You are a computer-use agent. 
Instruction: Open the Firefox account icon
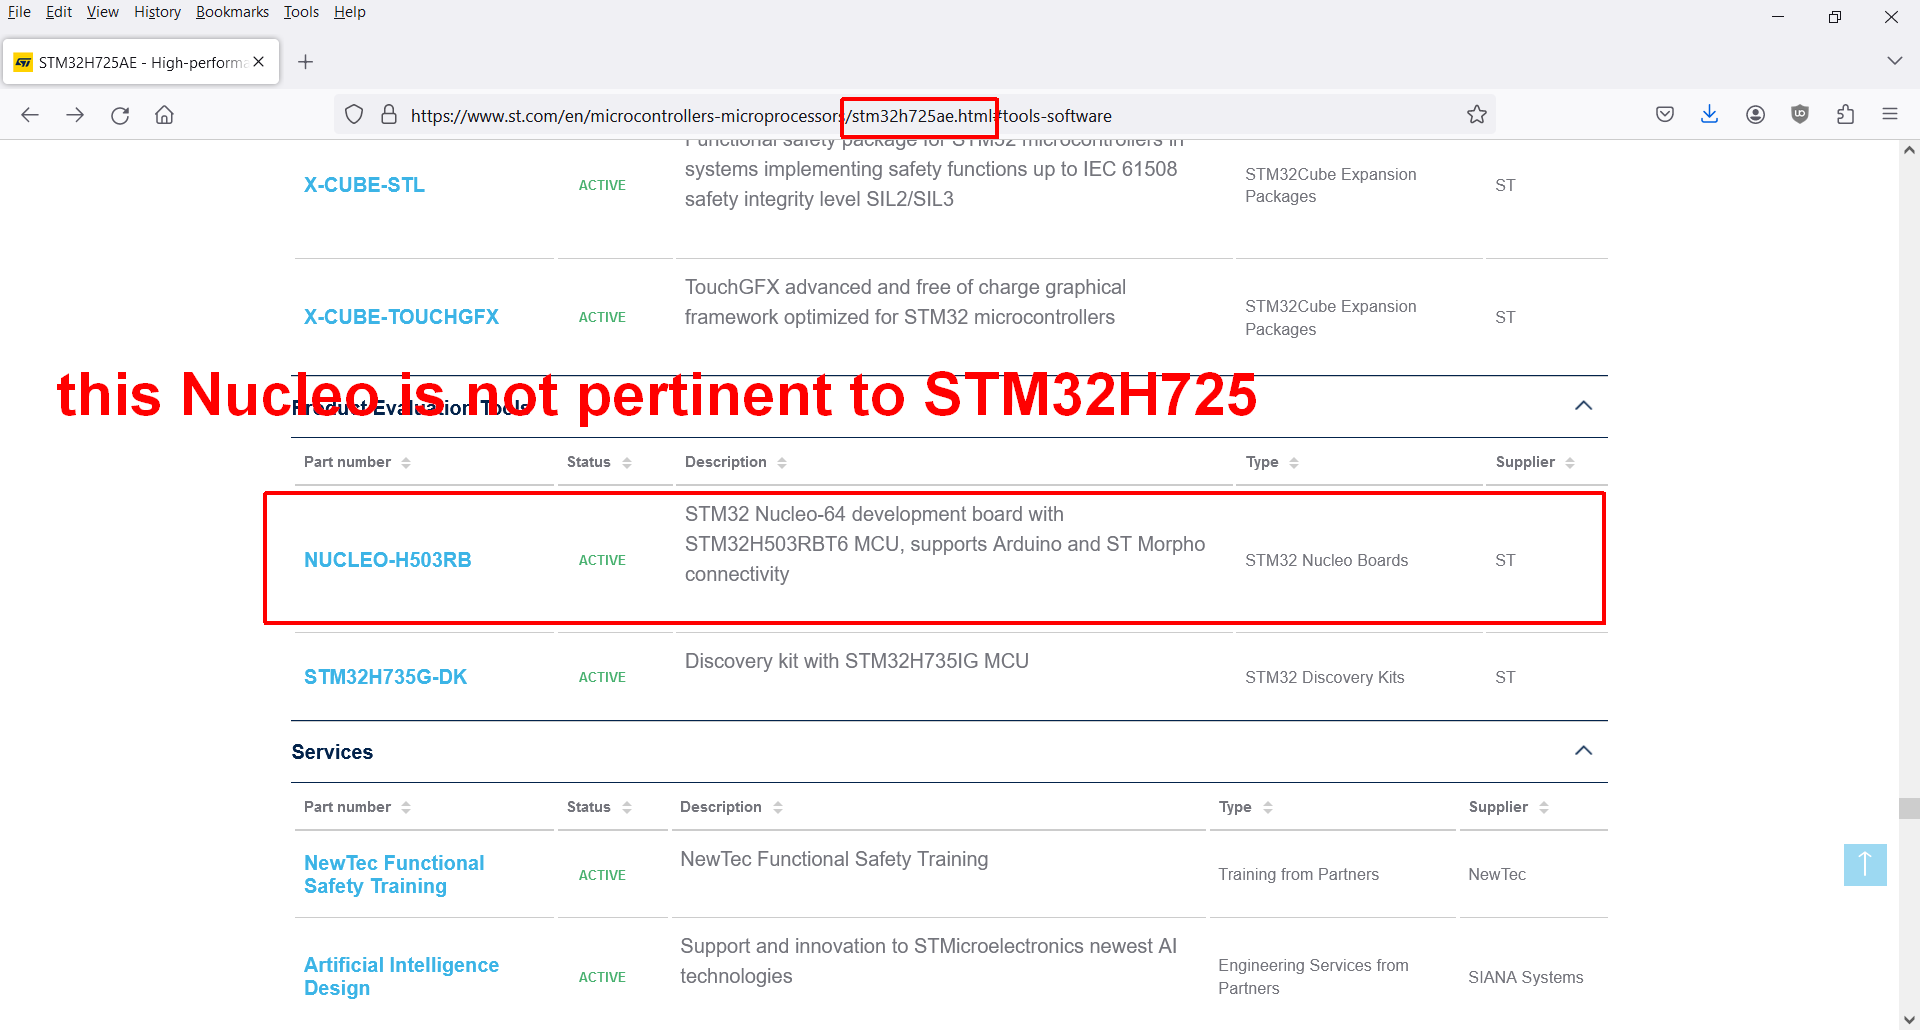click(x=1755, y=114)
